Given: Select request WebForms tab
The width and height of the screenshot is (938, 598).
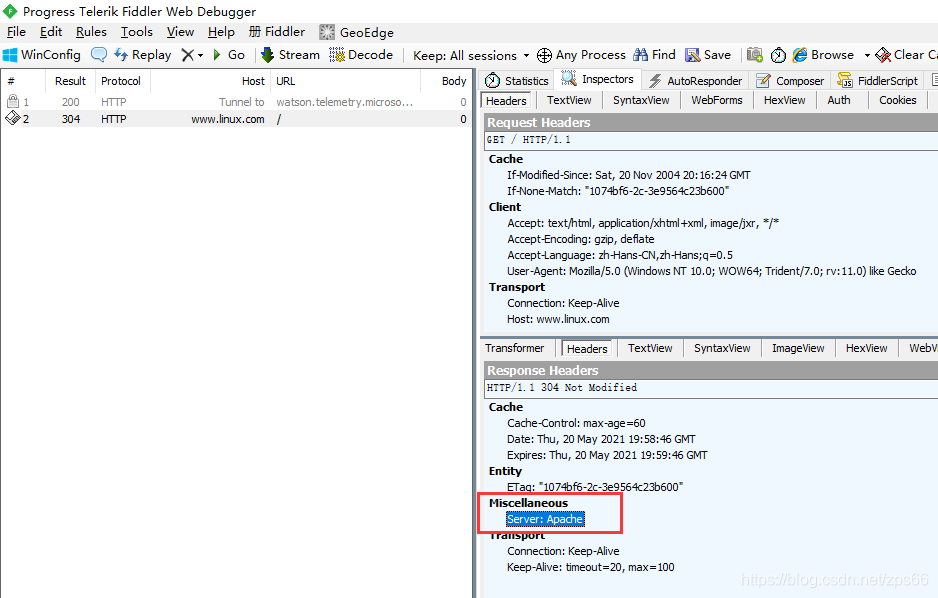Looking at the screenshot, I should click(717, 100).
